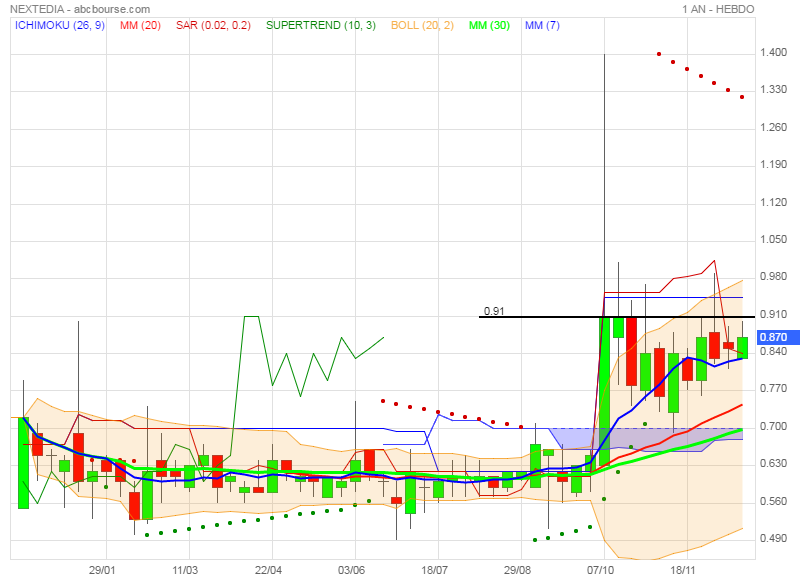
Task: Click the 0.490 price axis label
Action: coord(773,539)
